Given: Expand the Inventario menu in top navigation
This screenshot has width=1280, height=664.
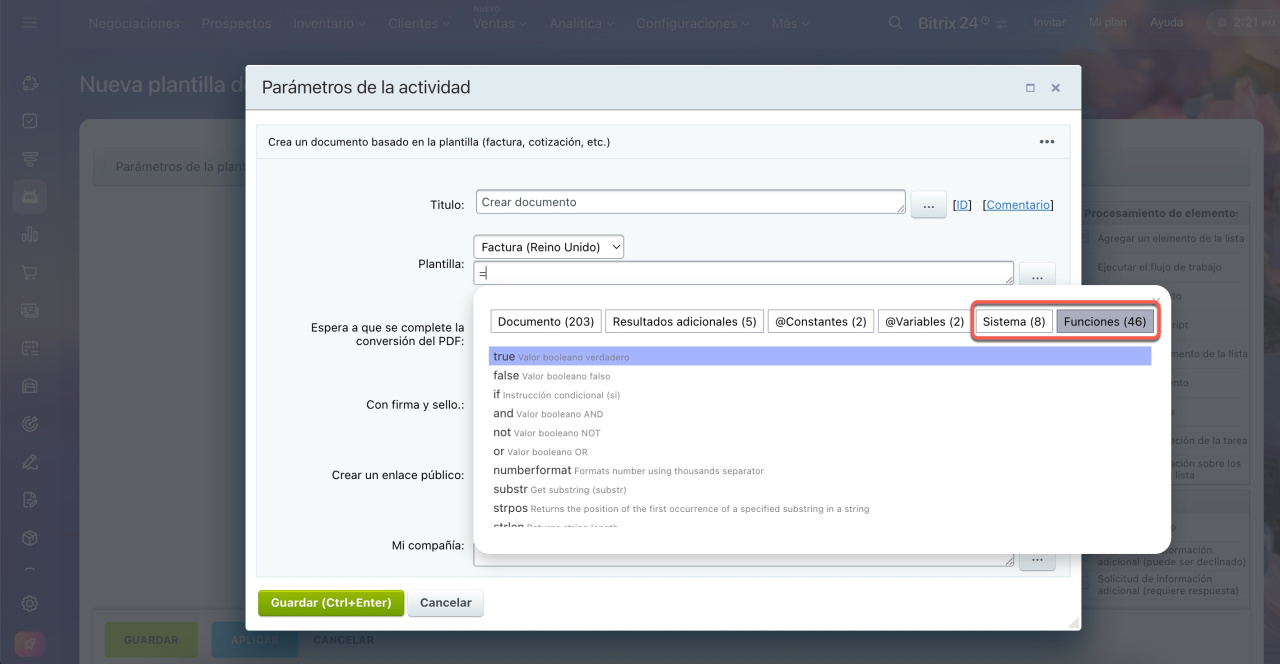Looking at the screenshot, I should (x=329, y=23).
